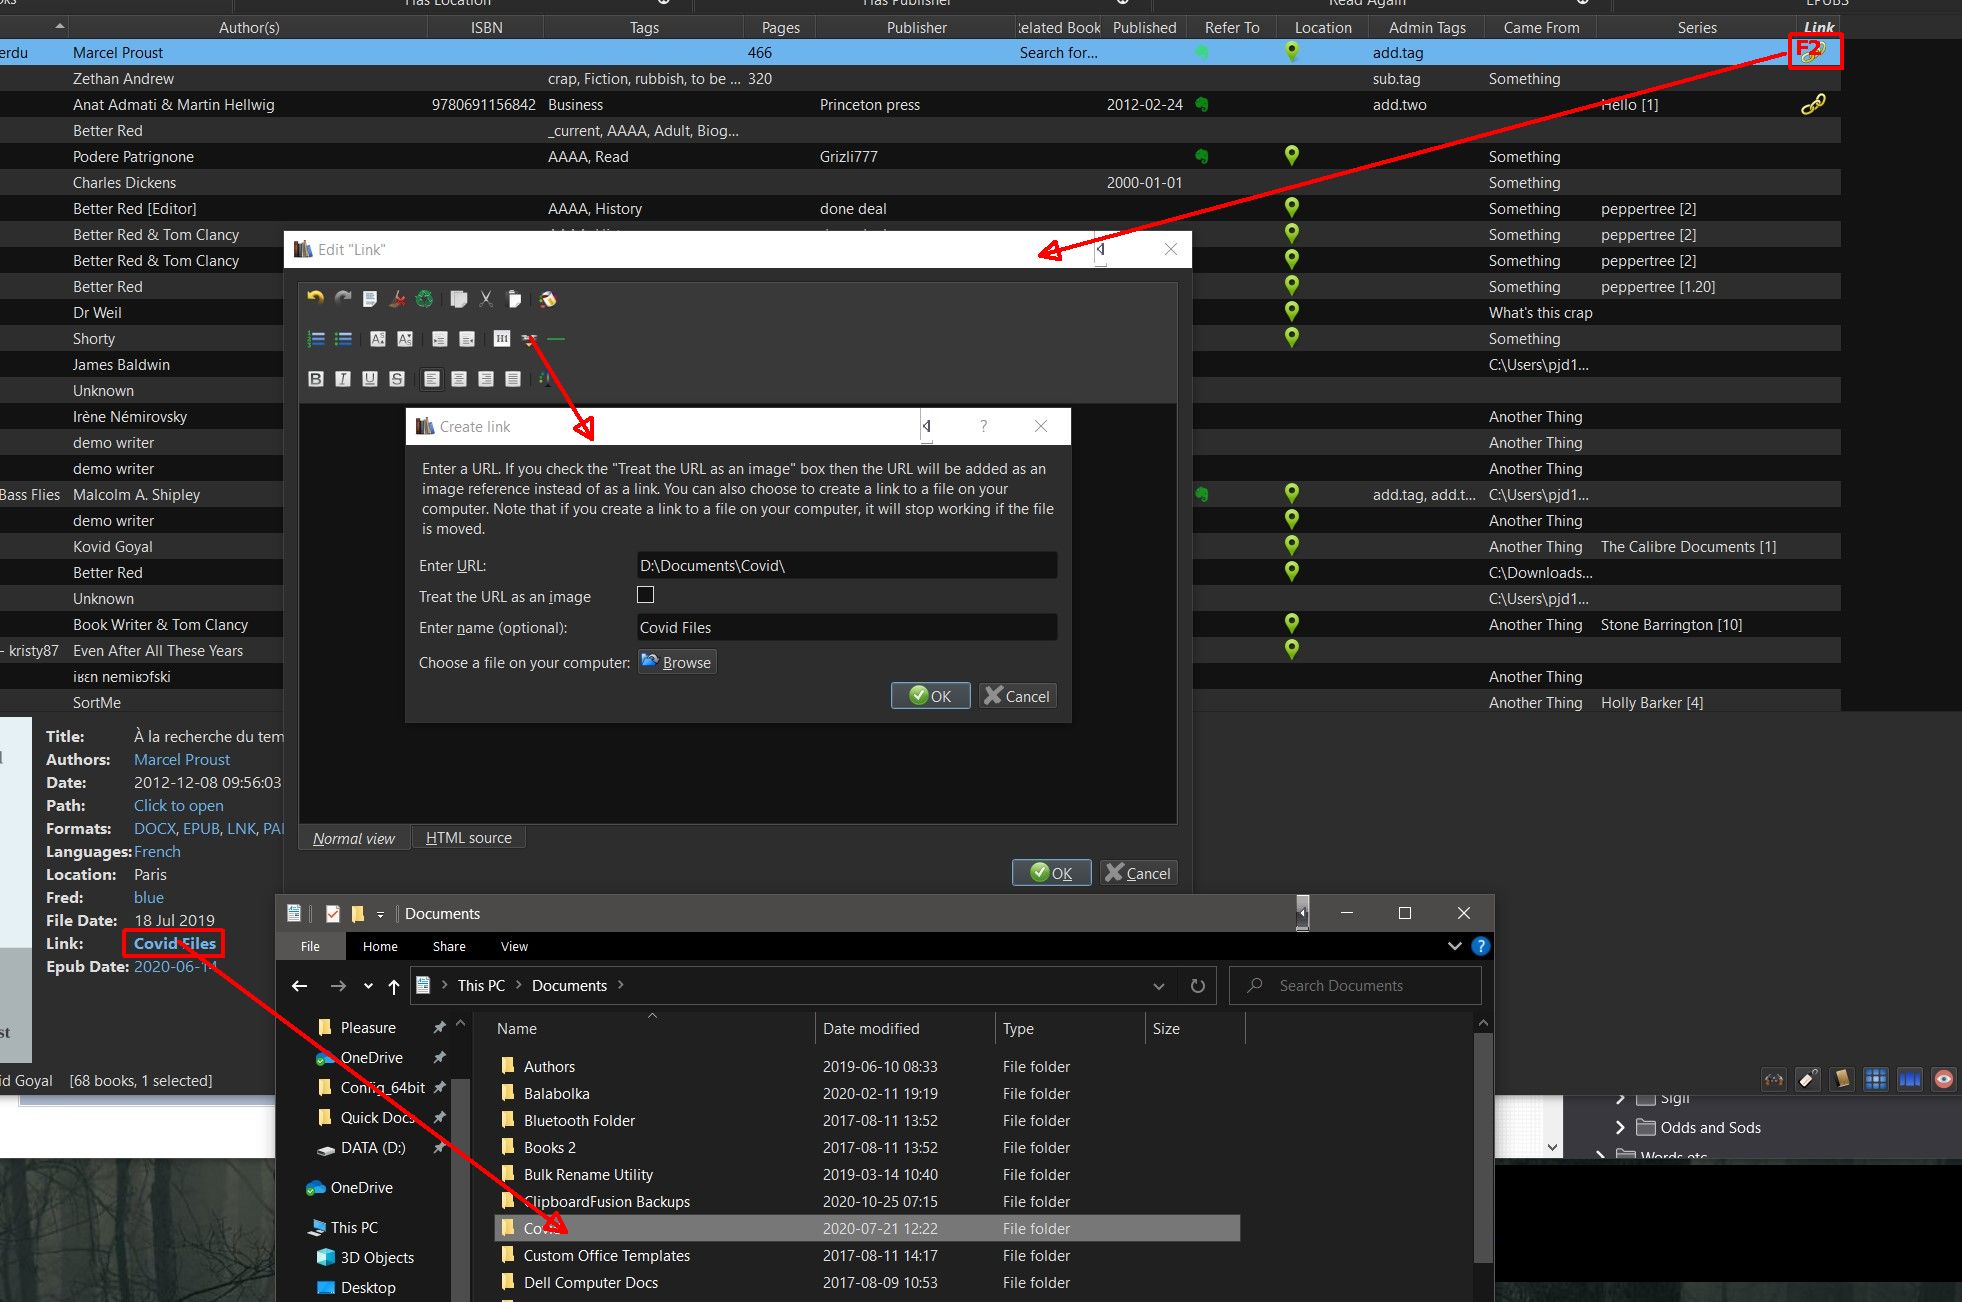1962x1302 pixels.
Task: Expand the Odds and Sods tree item
Action: (x=1620, y=1127)
